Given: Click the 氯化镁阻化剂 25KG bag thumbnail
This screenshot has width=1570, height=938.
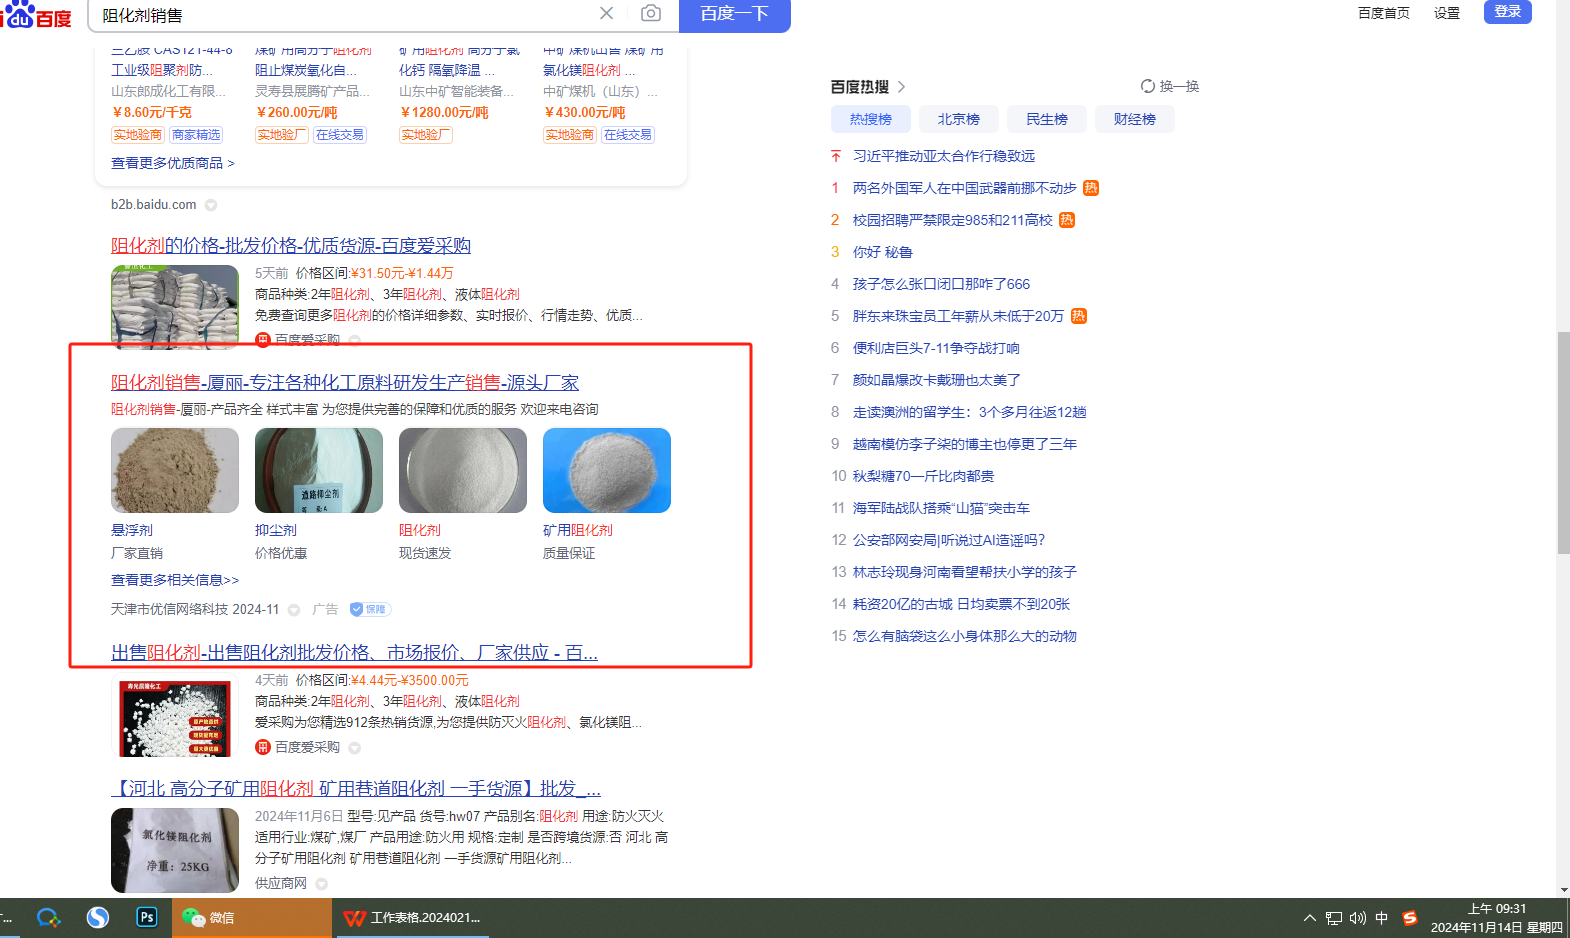Looking at the screenshot, I should pos(175,850).
